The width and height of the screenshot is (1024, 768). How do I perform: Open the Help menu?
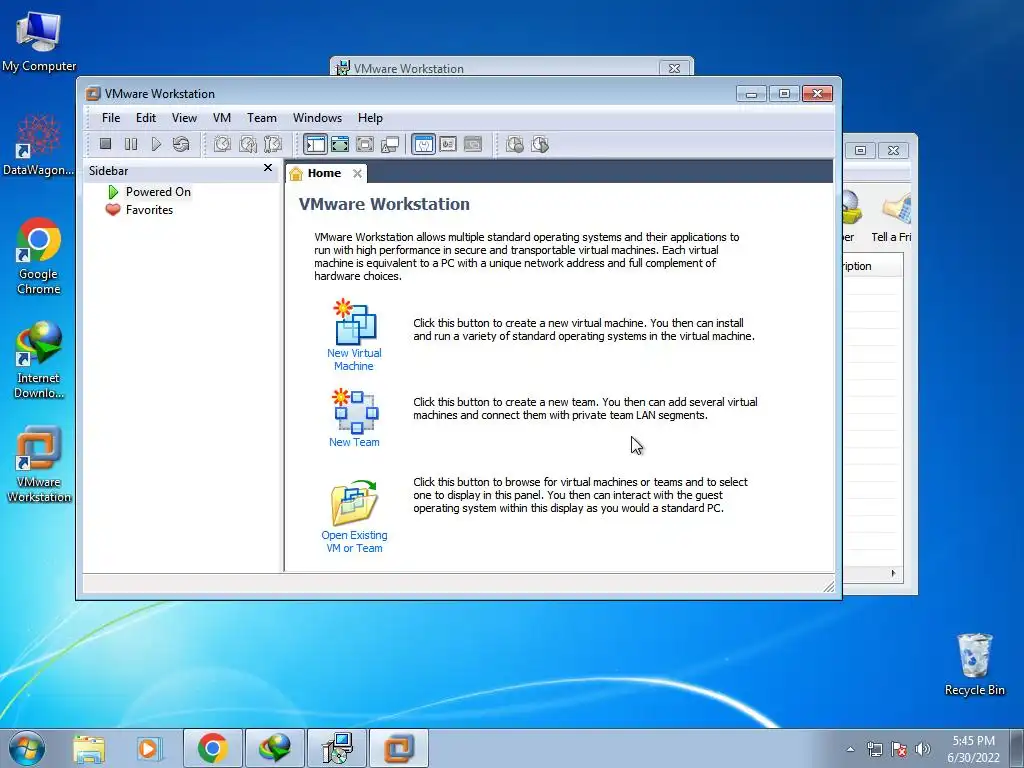click(370, 118)
